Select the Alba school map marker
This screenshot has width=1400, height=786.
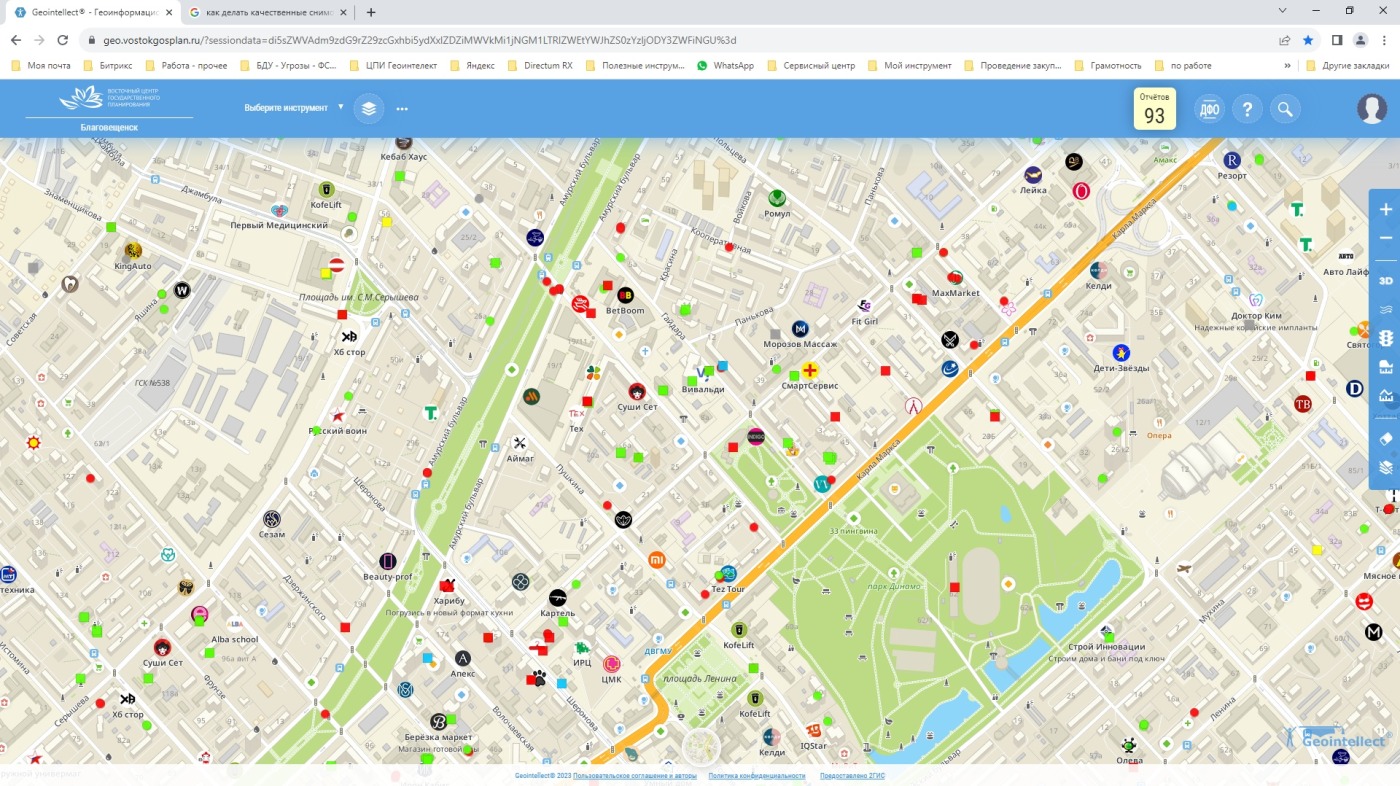(236, 624)
